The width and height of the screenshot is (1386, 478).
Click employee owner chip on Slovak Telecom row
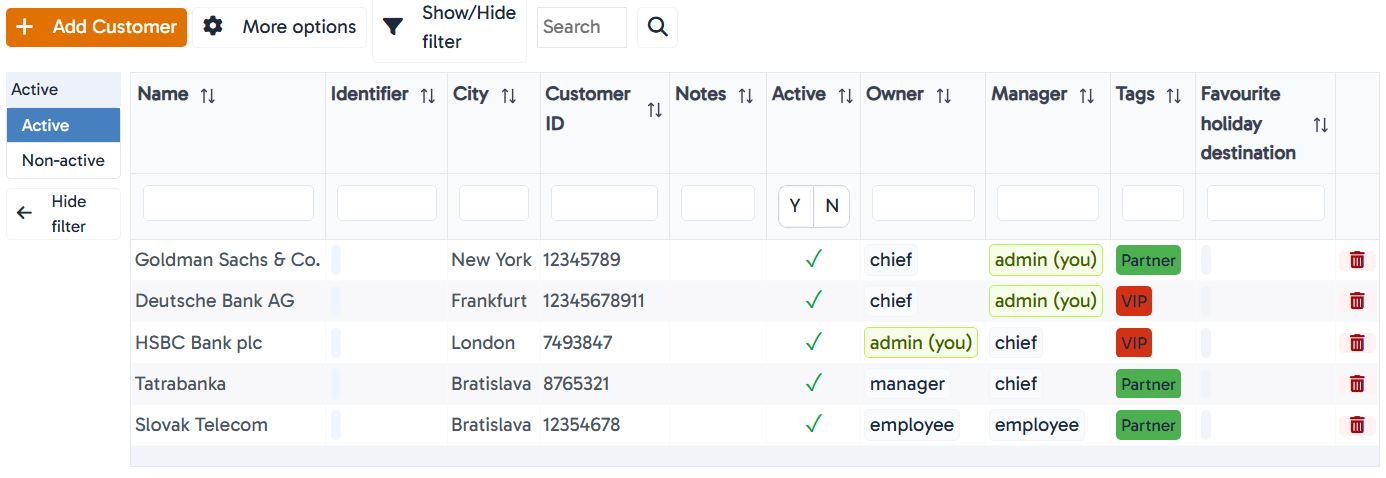tap(912, 425)
